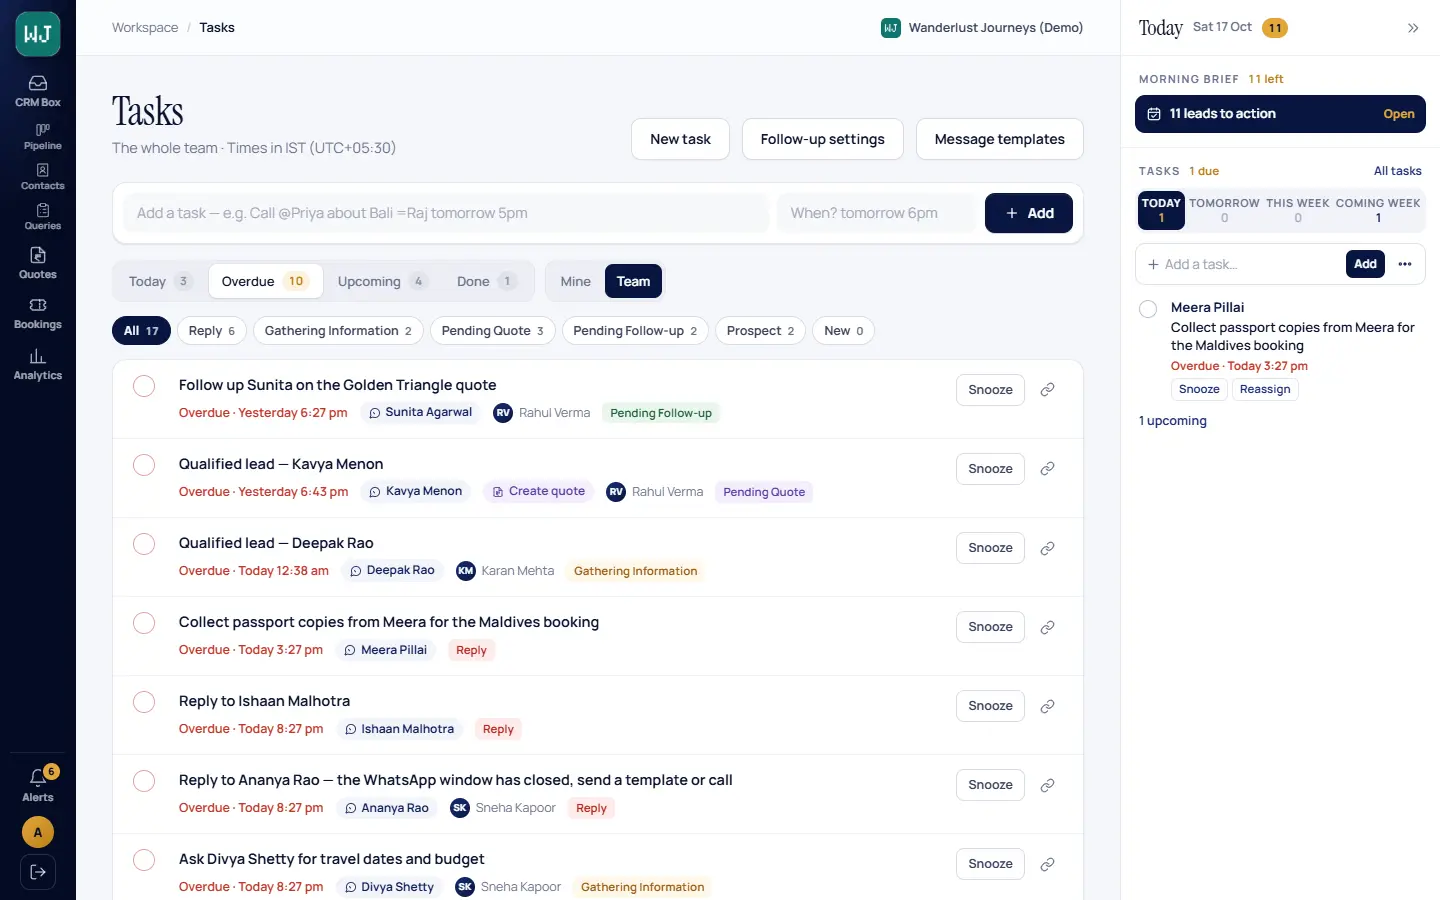
Task: Switch to the Overdue tab
Action: (265, 281)
